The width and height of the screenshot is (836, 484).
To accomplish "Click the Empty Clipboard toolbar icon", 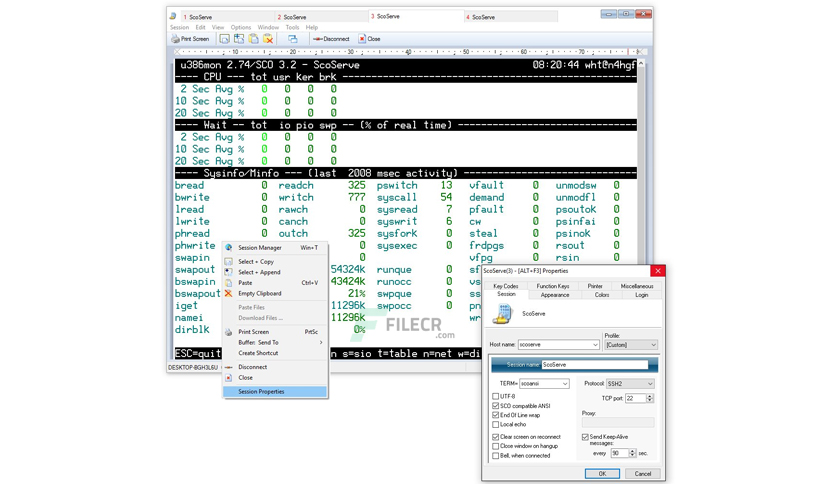I will click(x=268, y=39).
